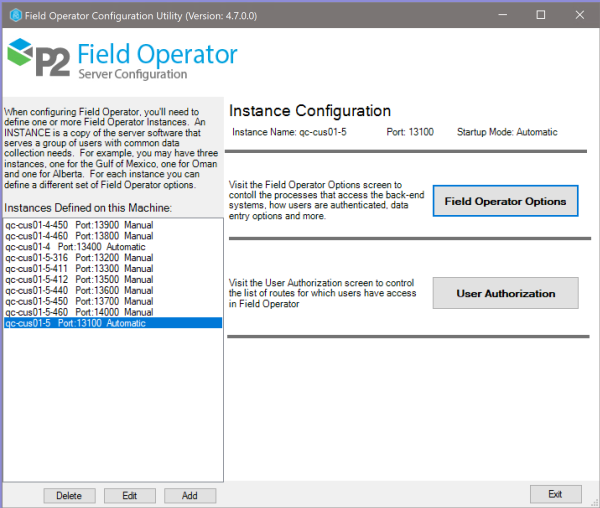Select instance qc-cus01-5-412 port 13500
Image resolution: width=600 pixels, height=508 pixels.
pos(79,279)
